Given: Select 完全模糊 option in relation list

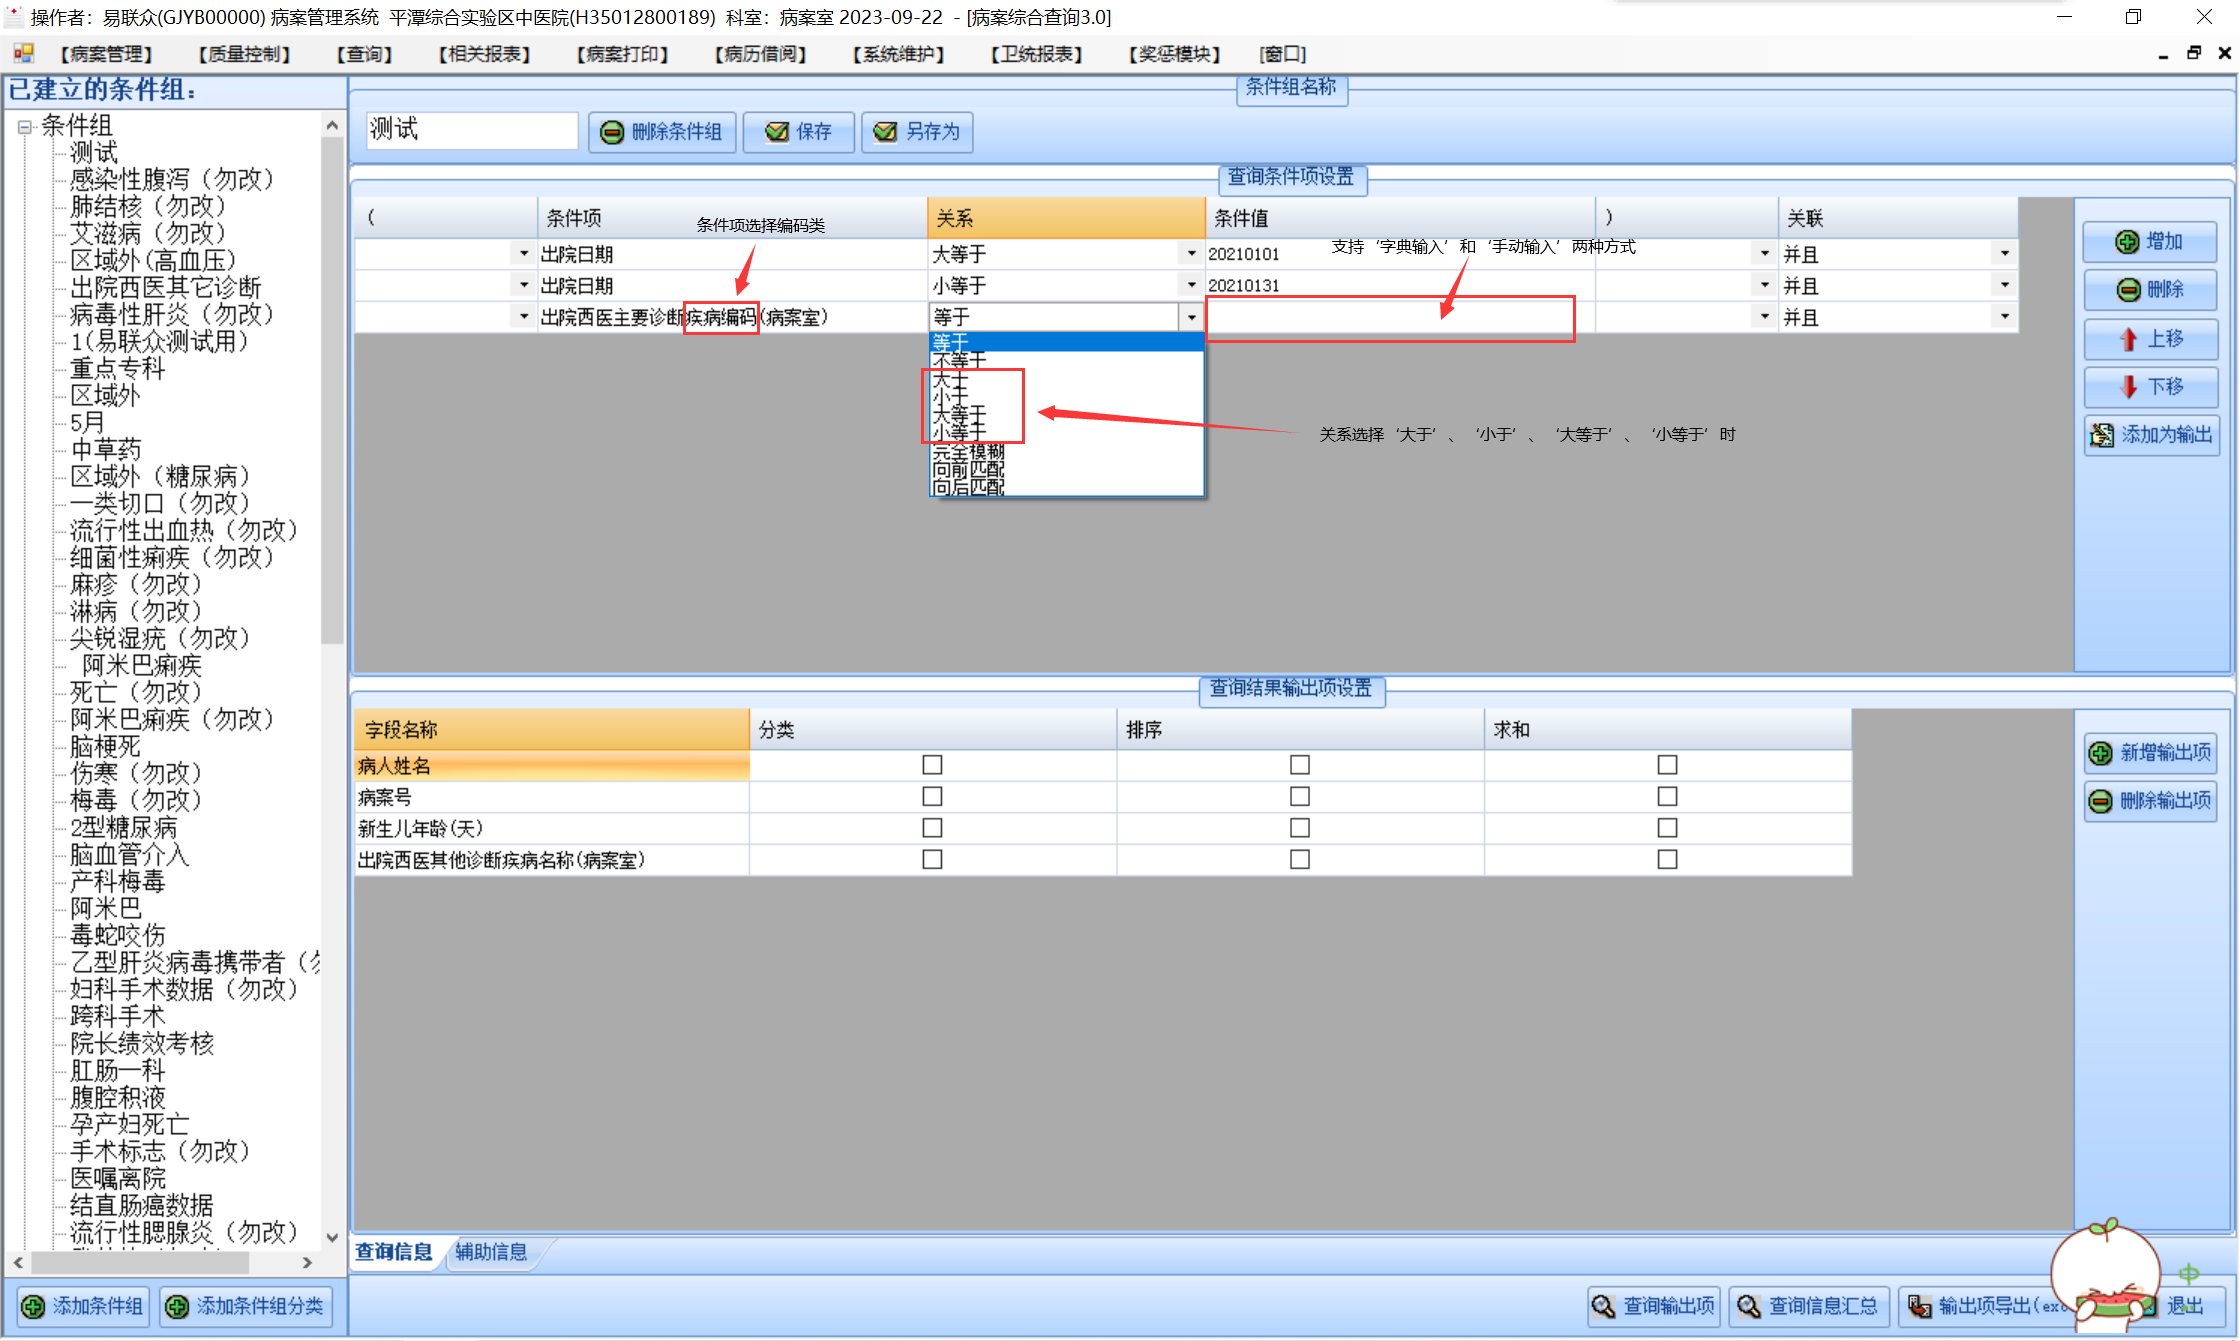Looking at the screenshot, I should pyautogui.click(x=968, y=452).
